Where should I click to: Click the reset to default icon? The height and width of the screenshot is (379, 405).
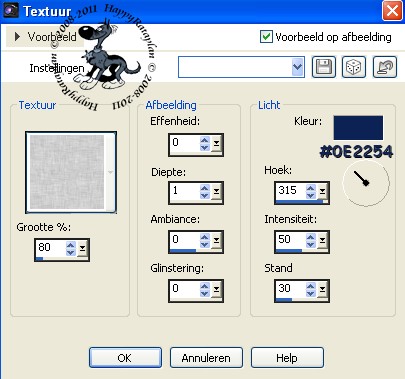pos(385,67)
